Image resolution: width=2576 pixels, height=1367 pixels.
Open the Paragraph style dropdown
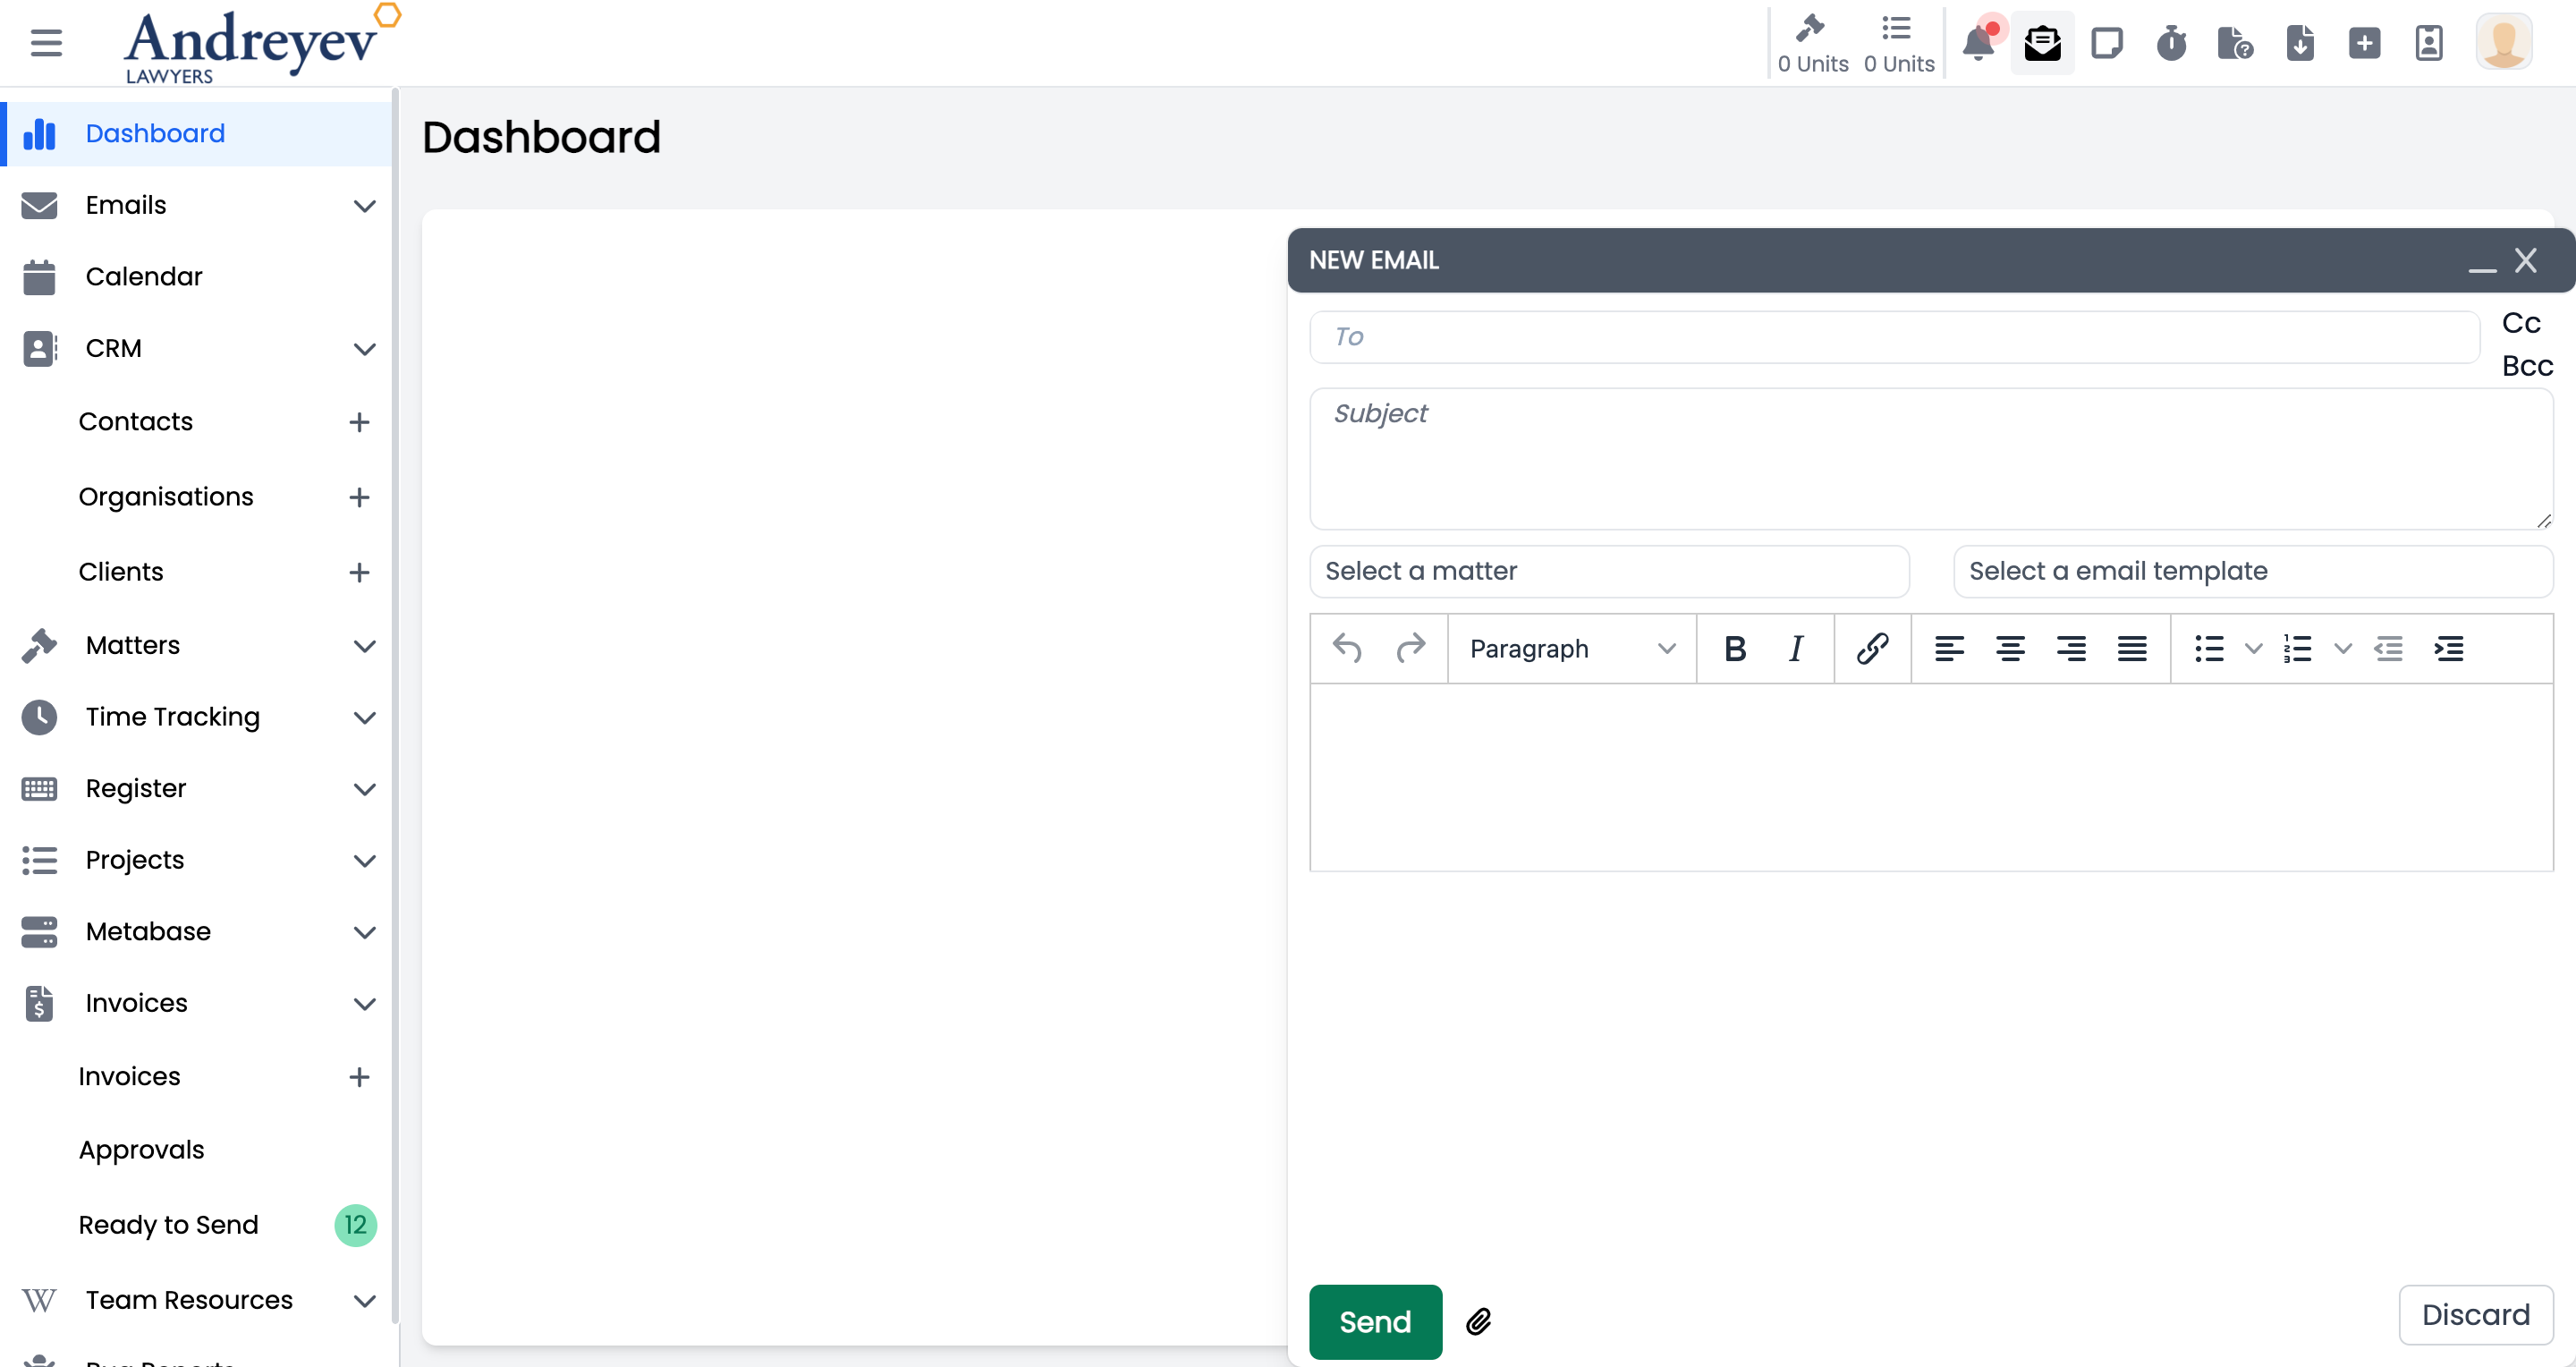(1571, 649)
